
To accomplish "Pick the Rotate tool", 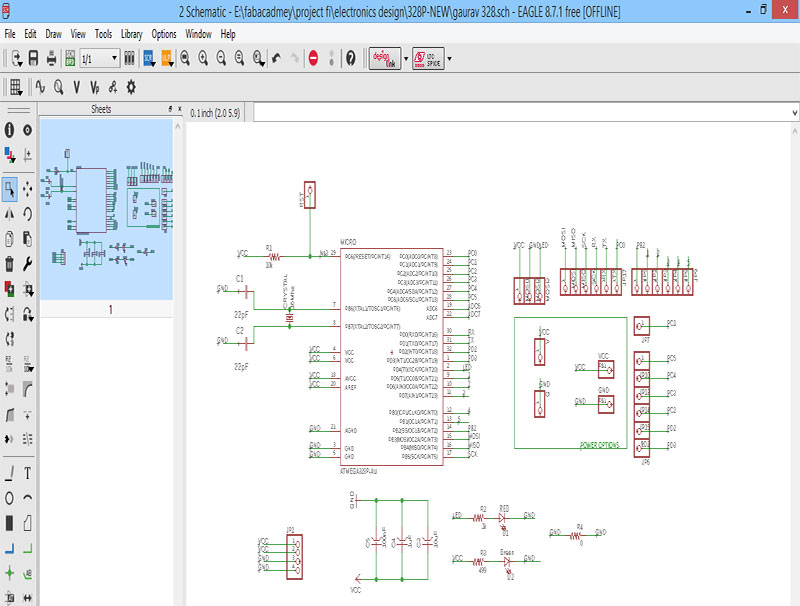I will [27, 212].
